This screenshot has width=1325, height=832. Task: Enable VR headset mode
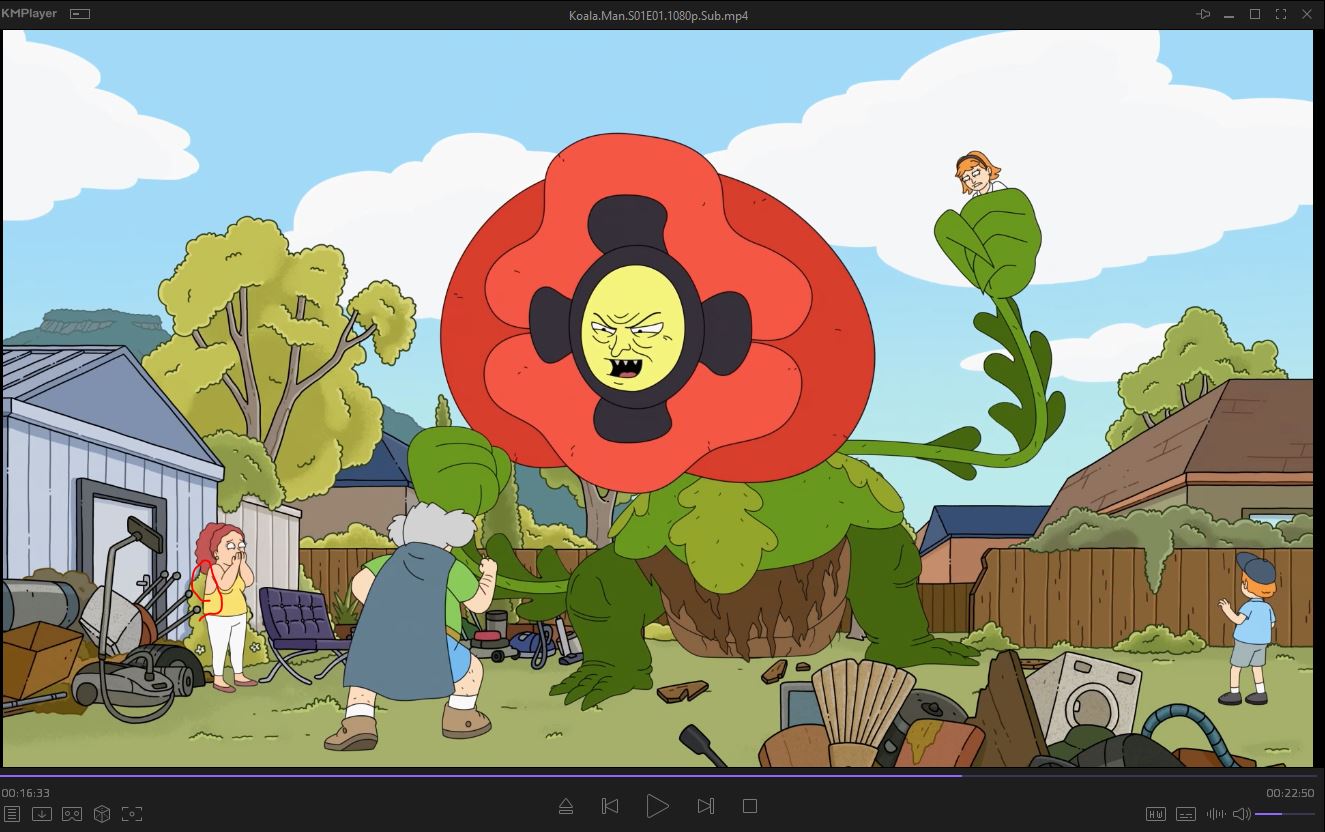point(72,814)
